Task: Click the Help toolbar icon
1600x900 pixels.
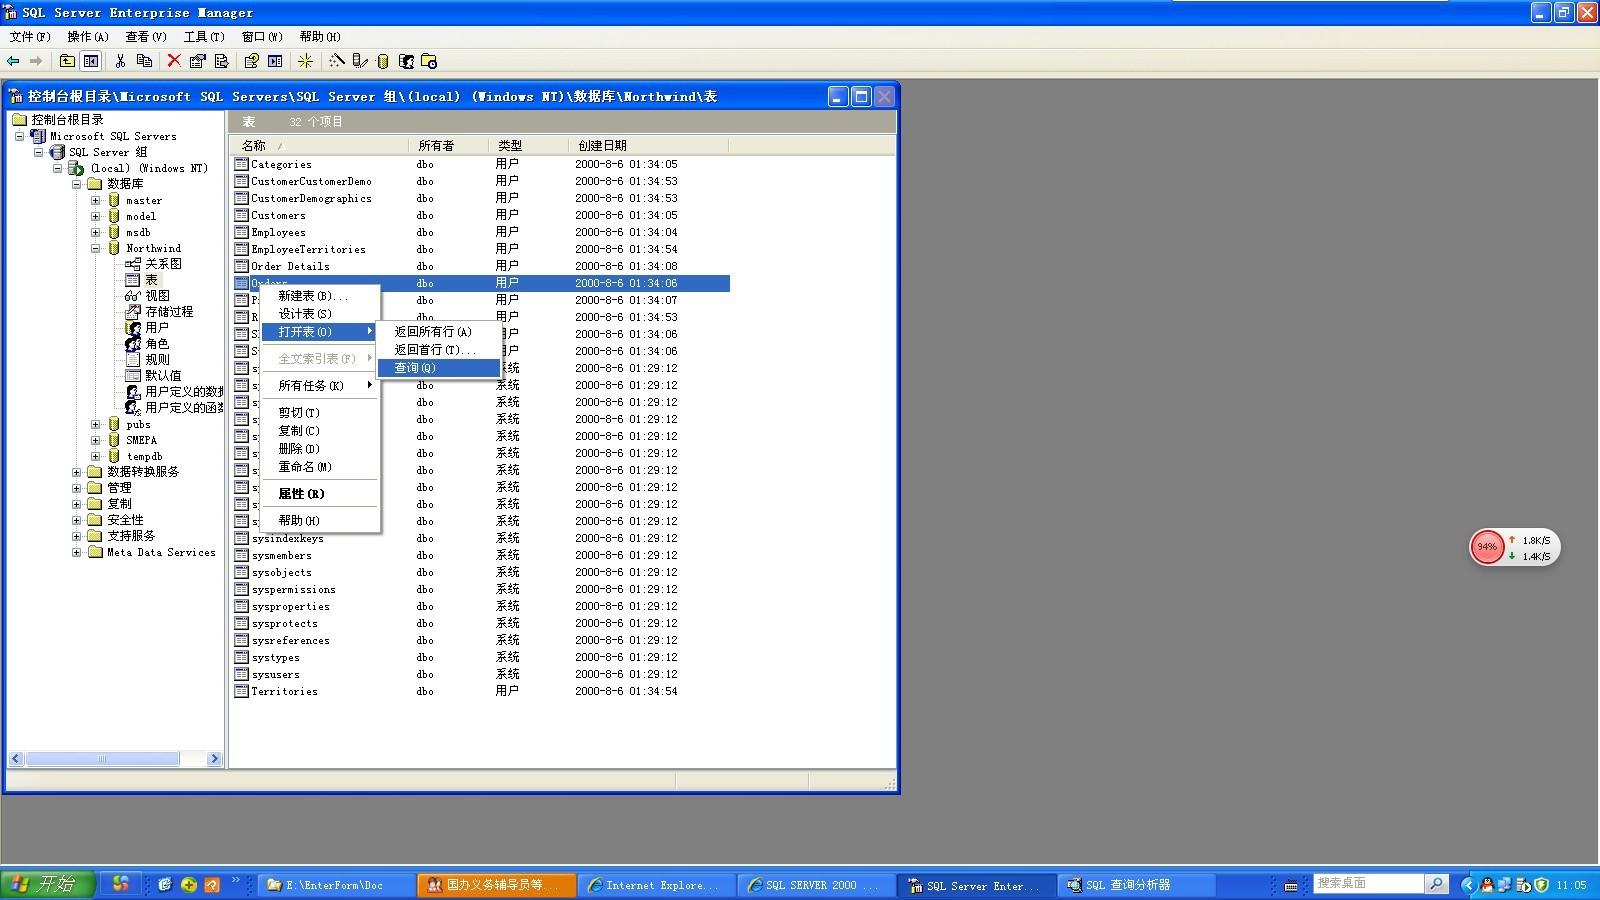Action: 252,61
